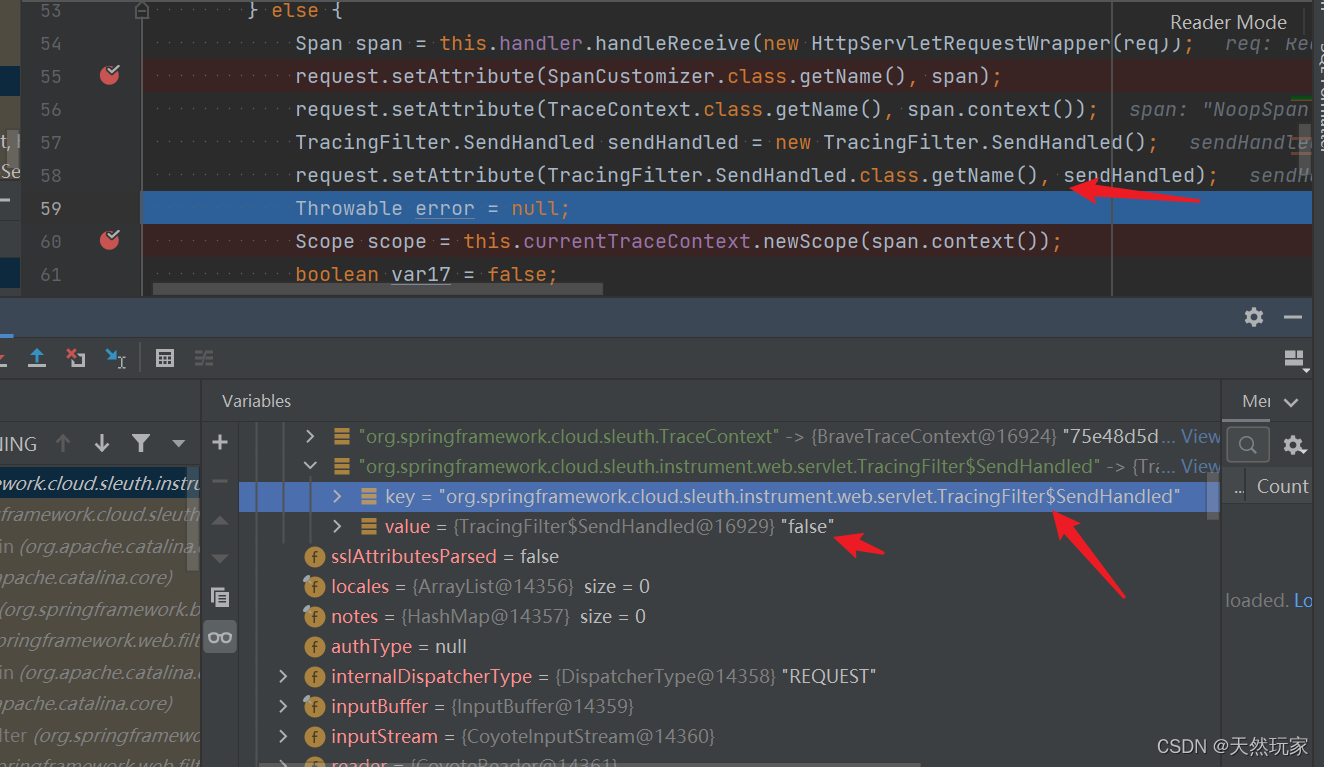1324x767 pixels.
Task: Open Memory view settings gear
Action: [x=1294, y=445]
